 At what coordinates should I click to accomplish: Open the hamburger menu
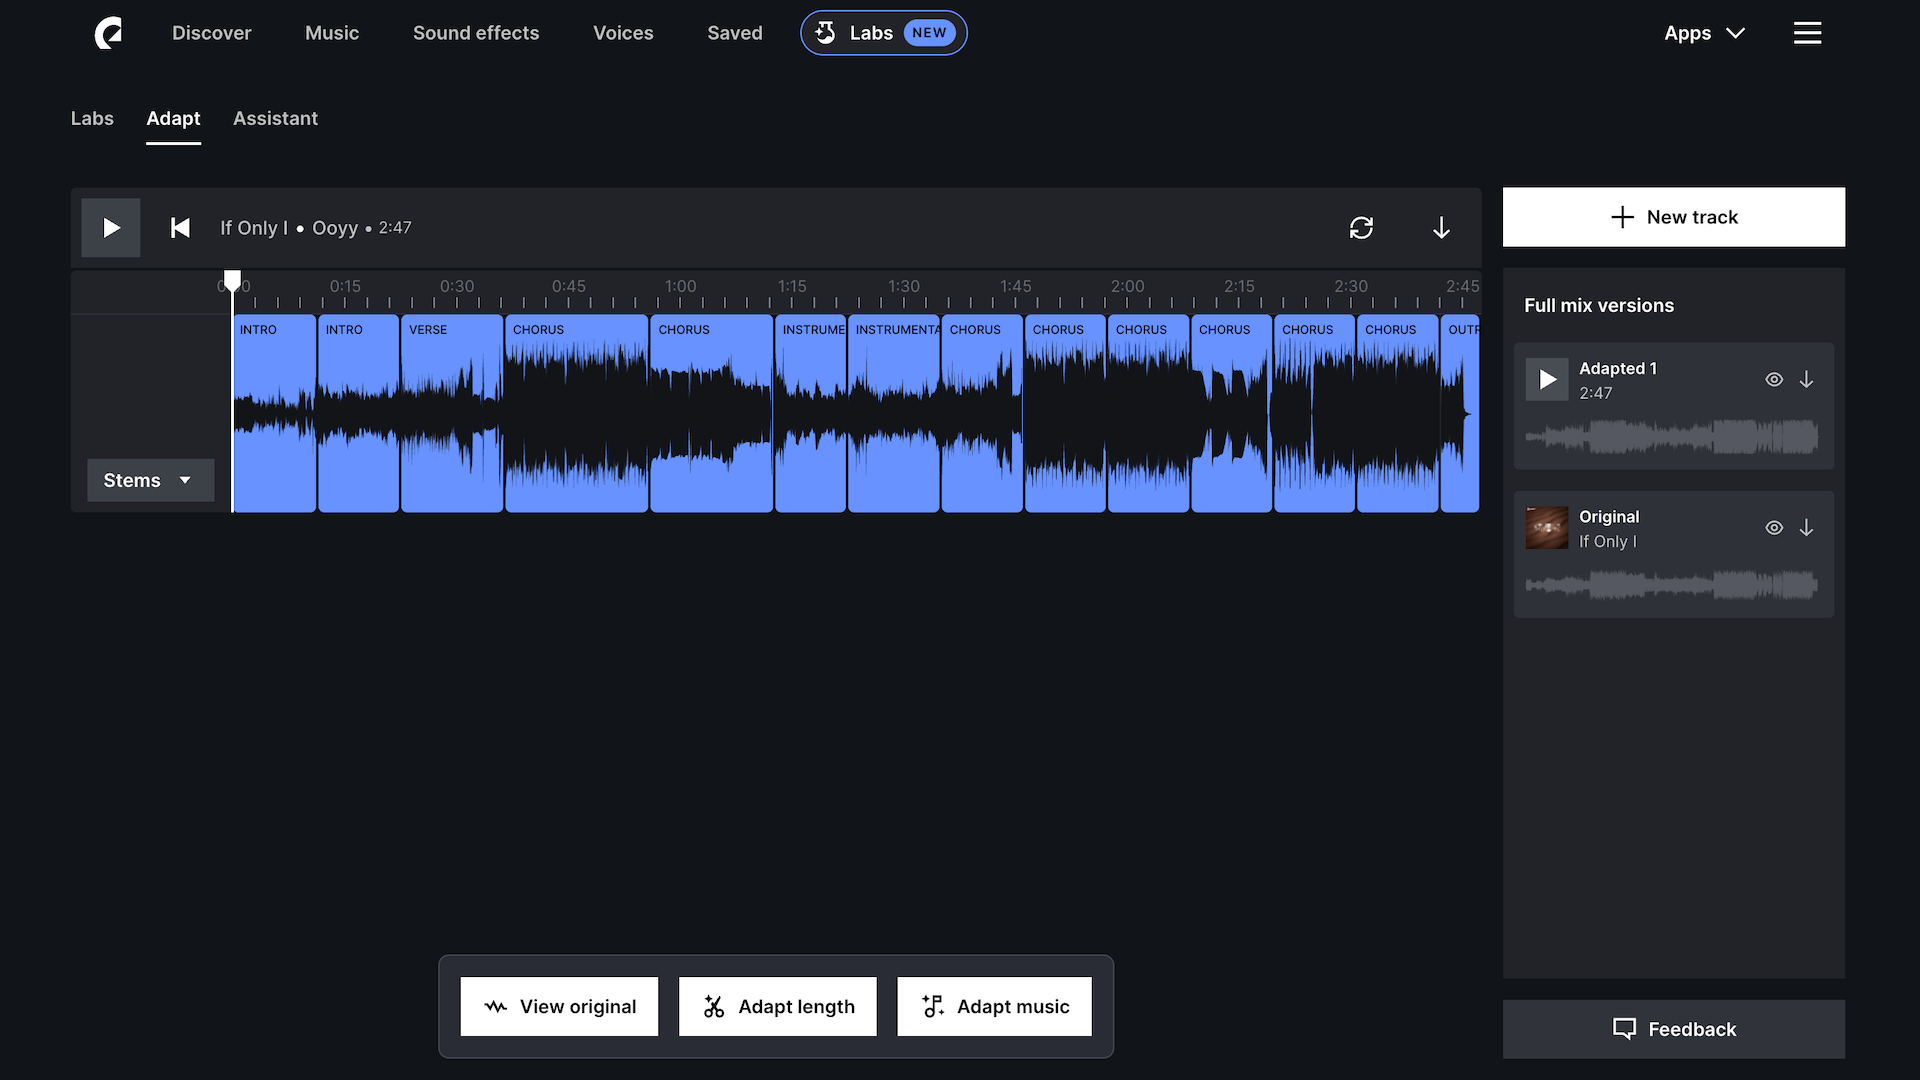click(x=1807, y=33)
